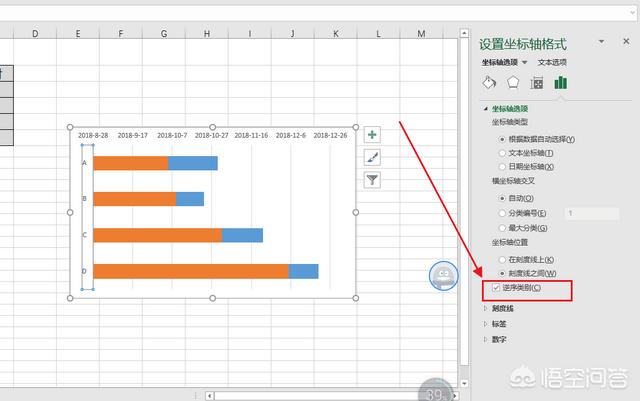Click the 分类编号 input field

tap(591, 213)
